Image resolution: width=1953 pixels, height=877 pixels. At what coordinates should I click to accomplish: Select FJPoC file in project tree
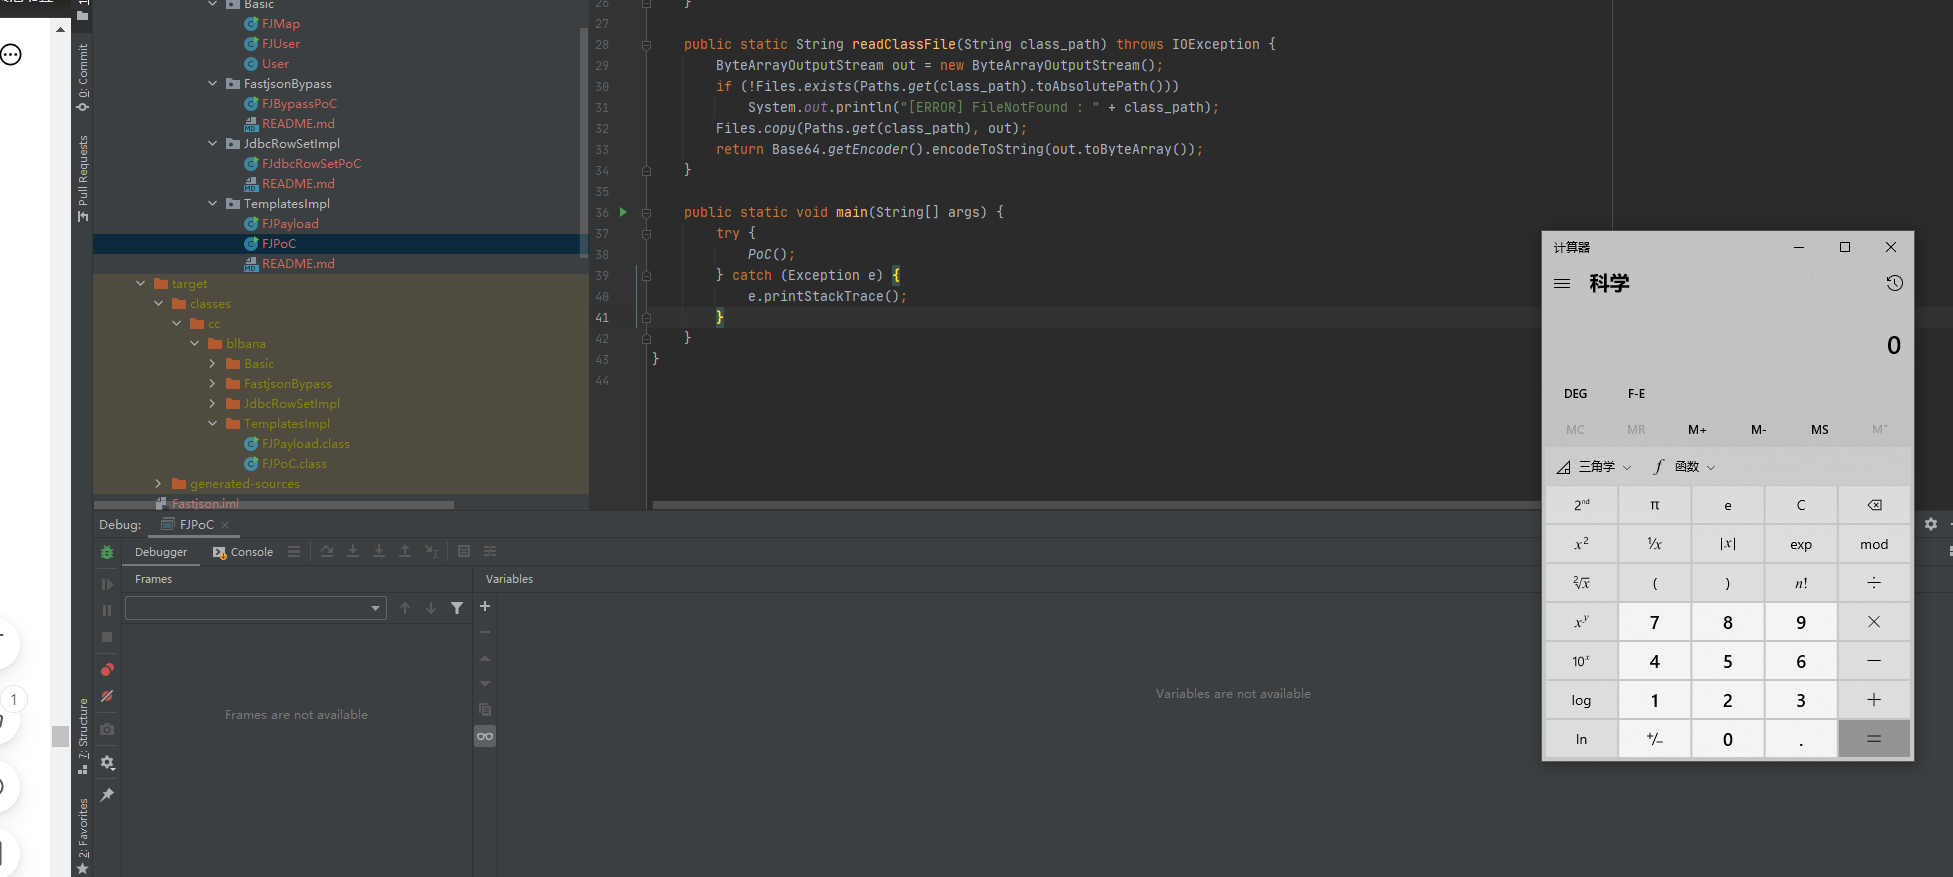point(279,244)
